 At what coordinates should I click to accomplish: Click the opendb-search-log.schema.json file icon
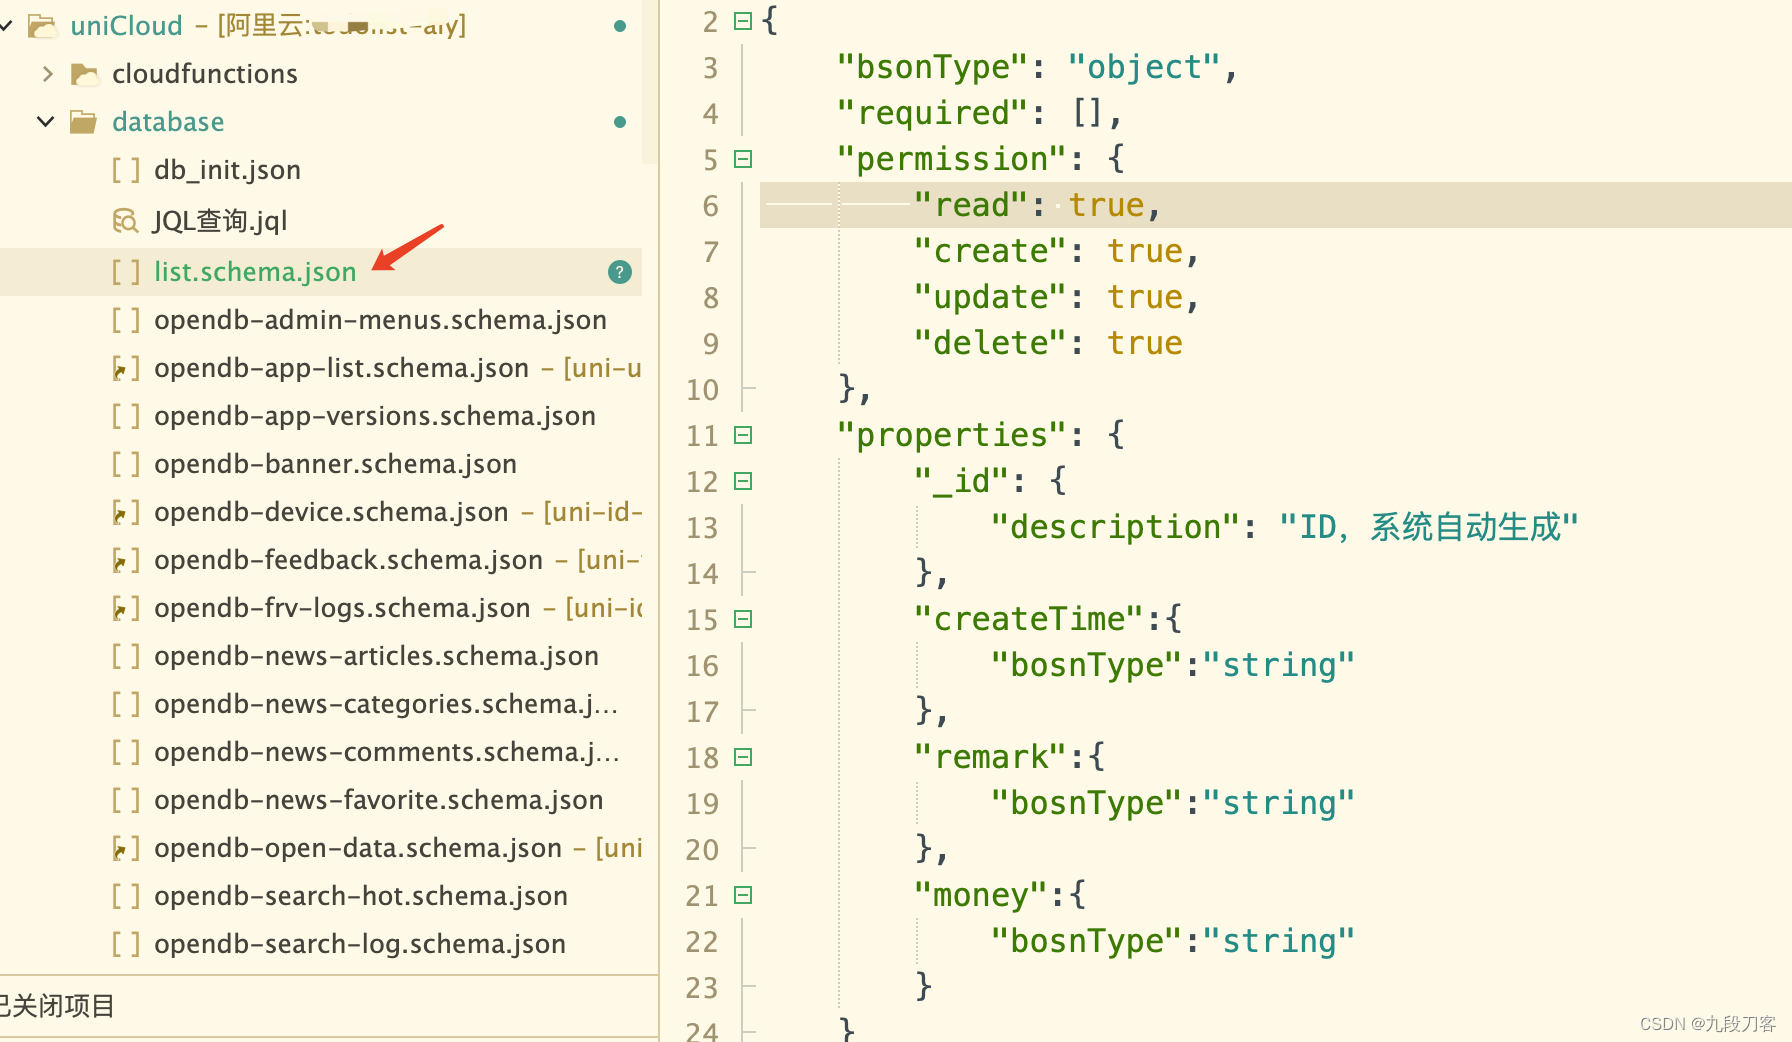pyautogui.click(x=126, y=944)
